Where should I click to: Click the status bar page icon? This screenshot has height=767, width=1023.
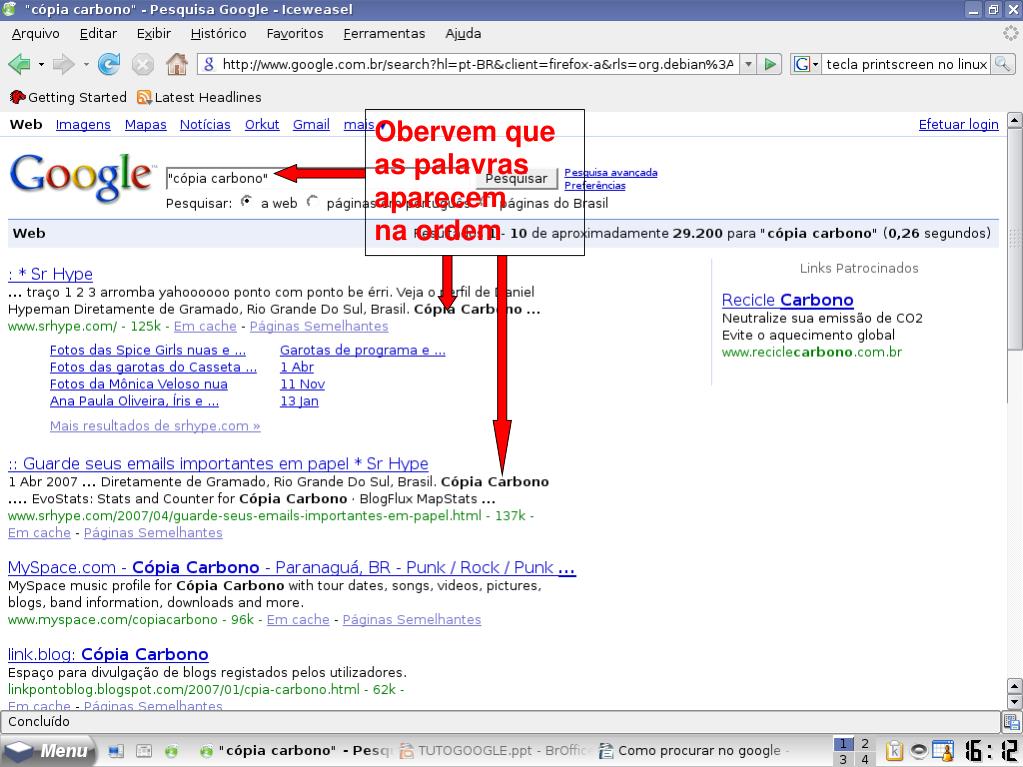[x=1012, y=721]
